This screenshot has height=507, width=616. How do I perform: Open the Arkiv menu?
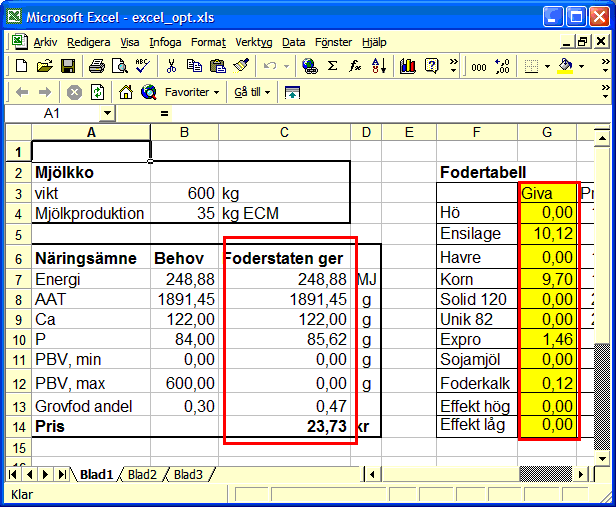[45, 42]
